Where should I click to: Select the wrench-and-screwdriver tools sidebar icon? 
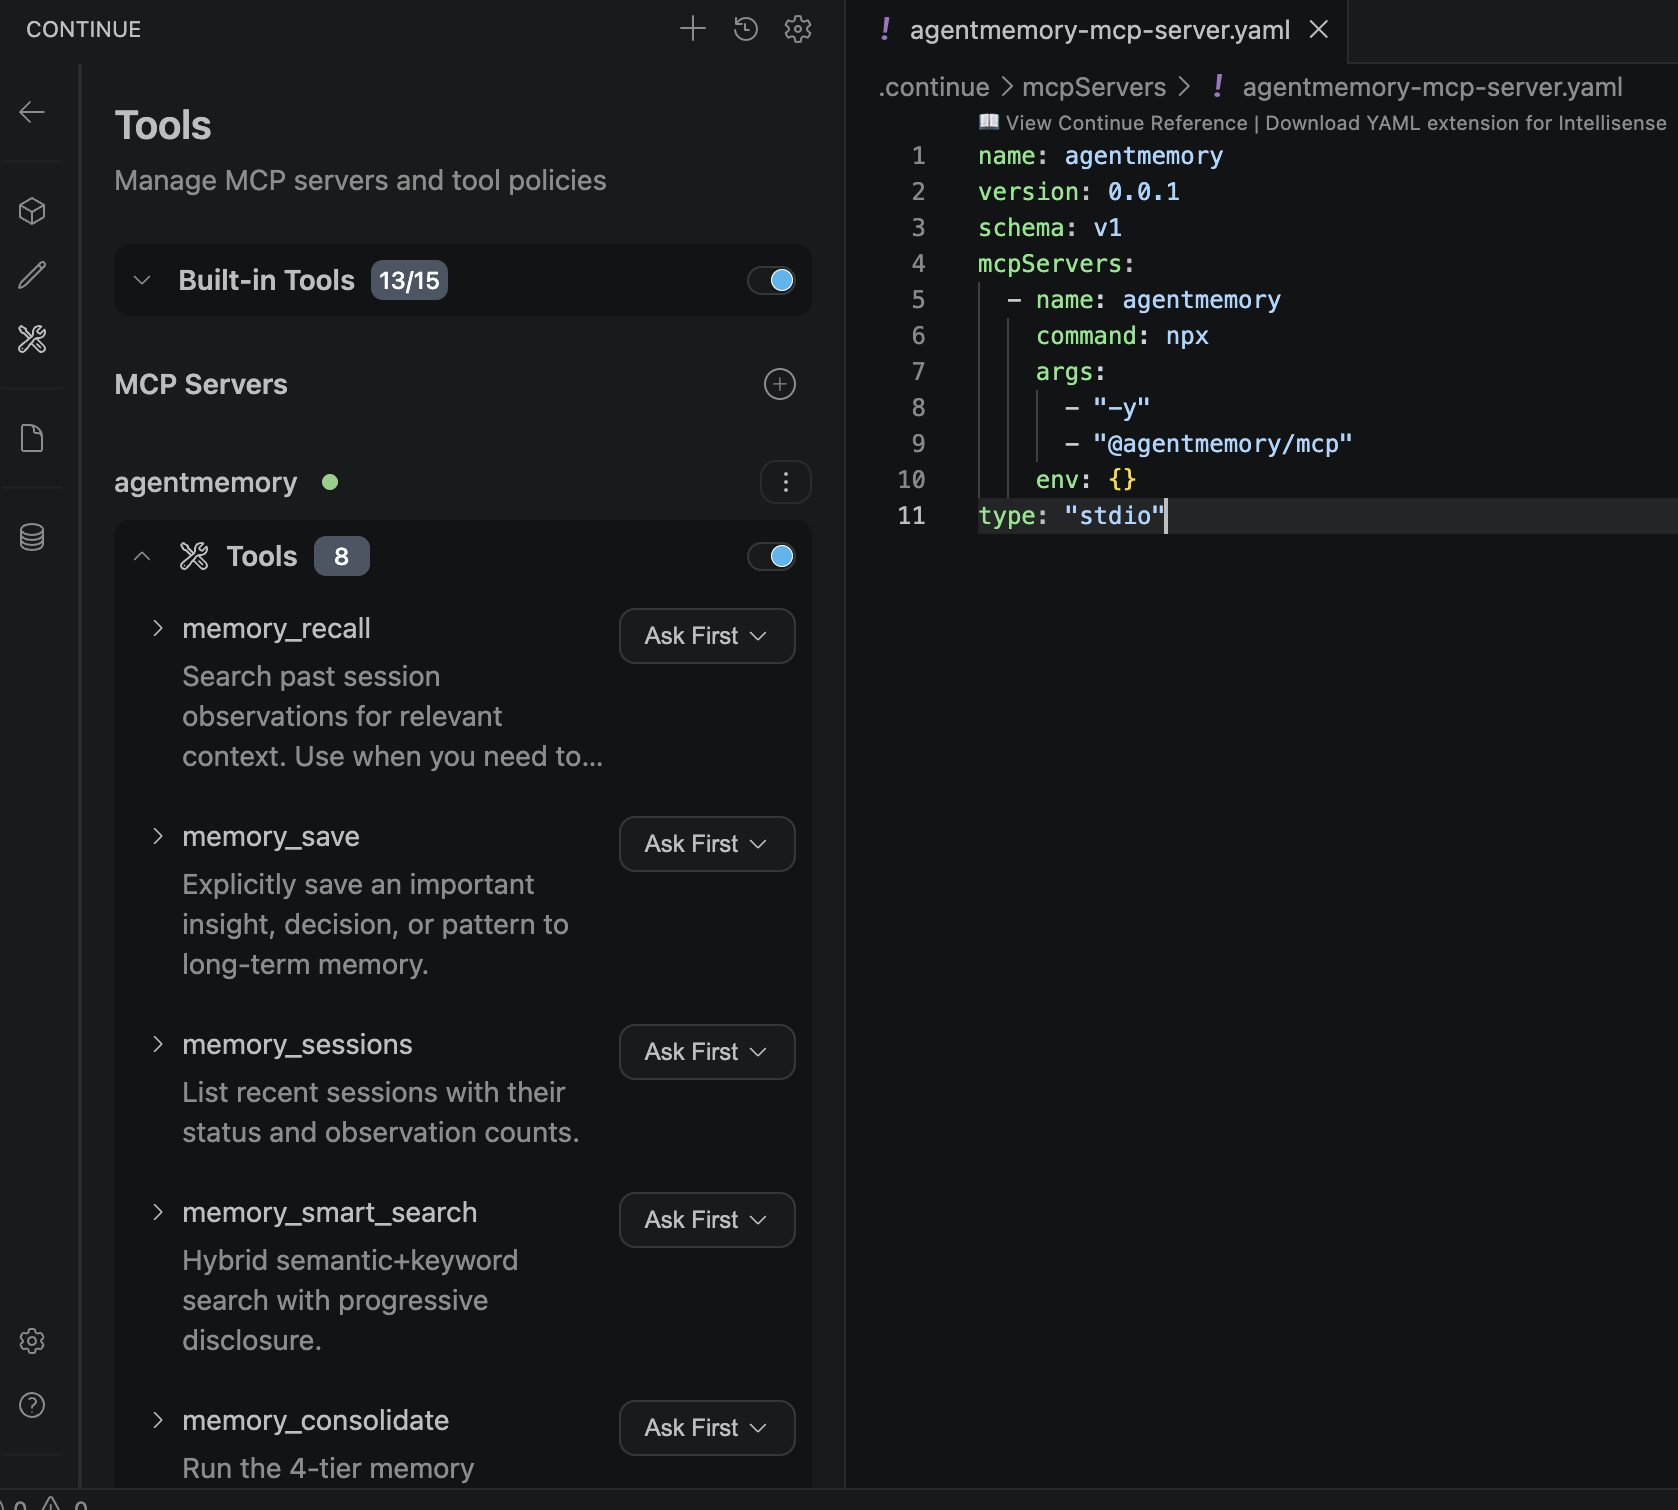(32, 339)
